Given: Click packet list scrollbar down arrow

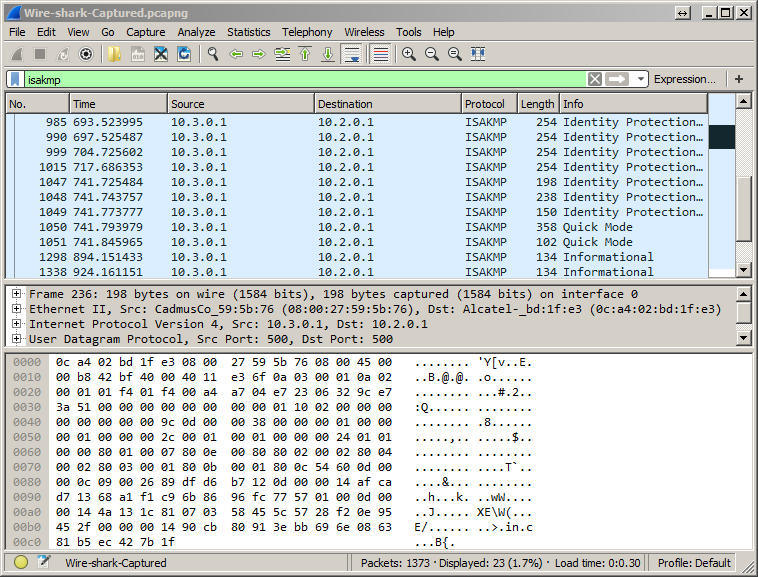Looking at the screenshot, I should (743, 270).
